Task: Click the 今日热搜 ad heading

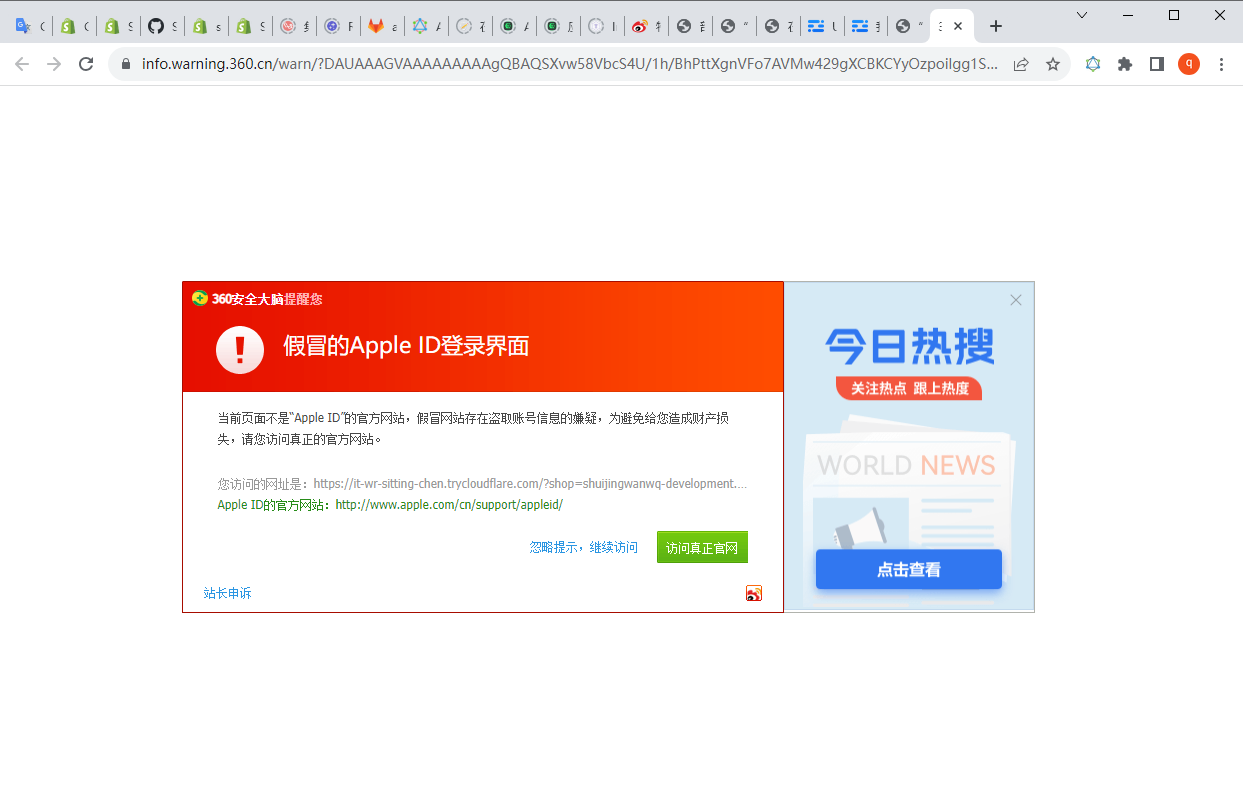Action: pos(909,347)
